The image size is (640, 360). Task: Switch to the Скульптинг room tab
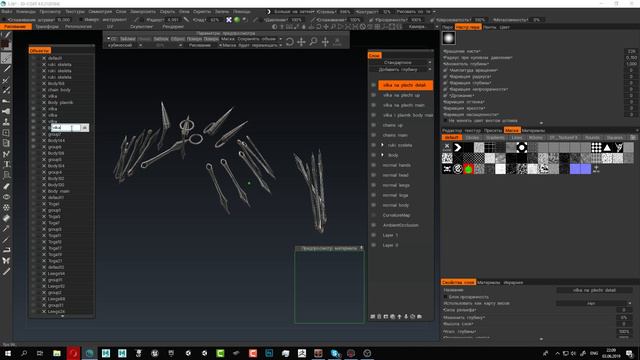tap(142, 27)
